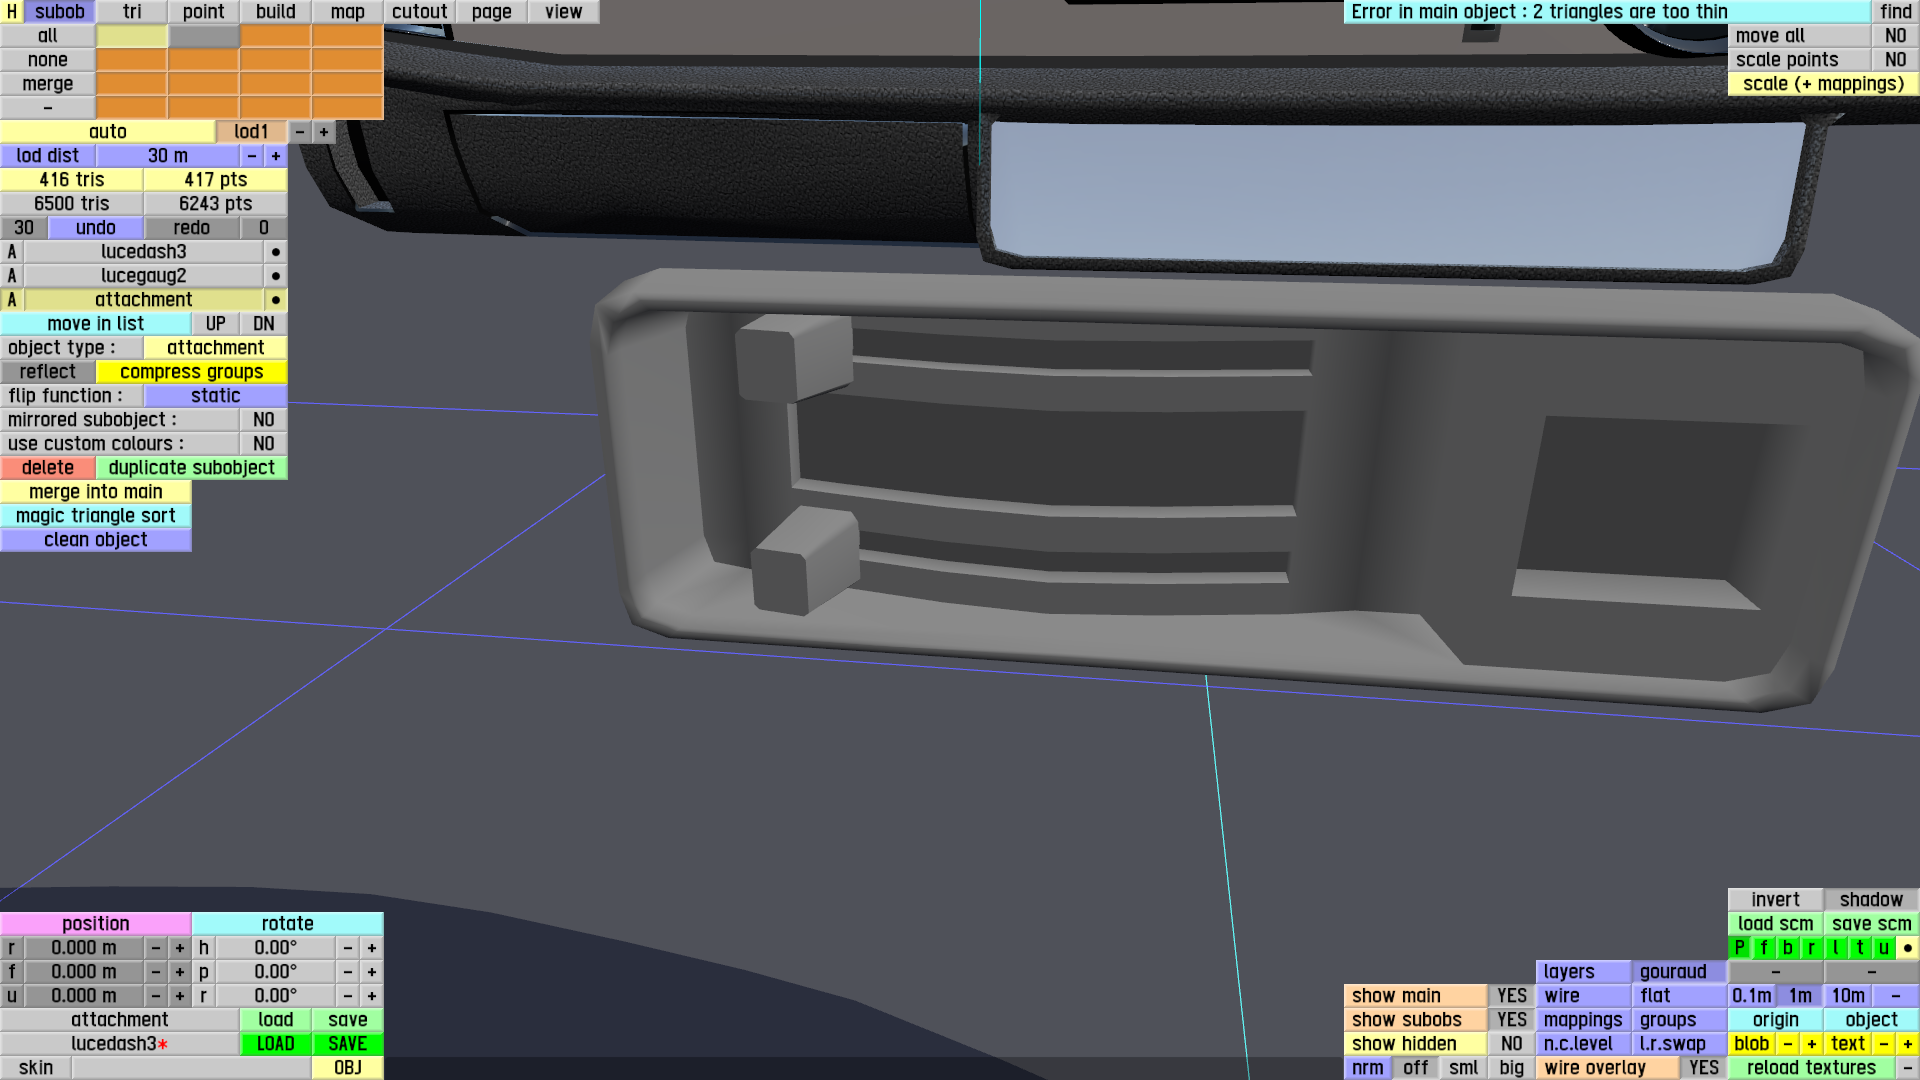Select the green 'f' view button

[1764, 948]
